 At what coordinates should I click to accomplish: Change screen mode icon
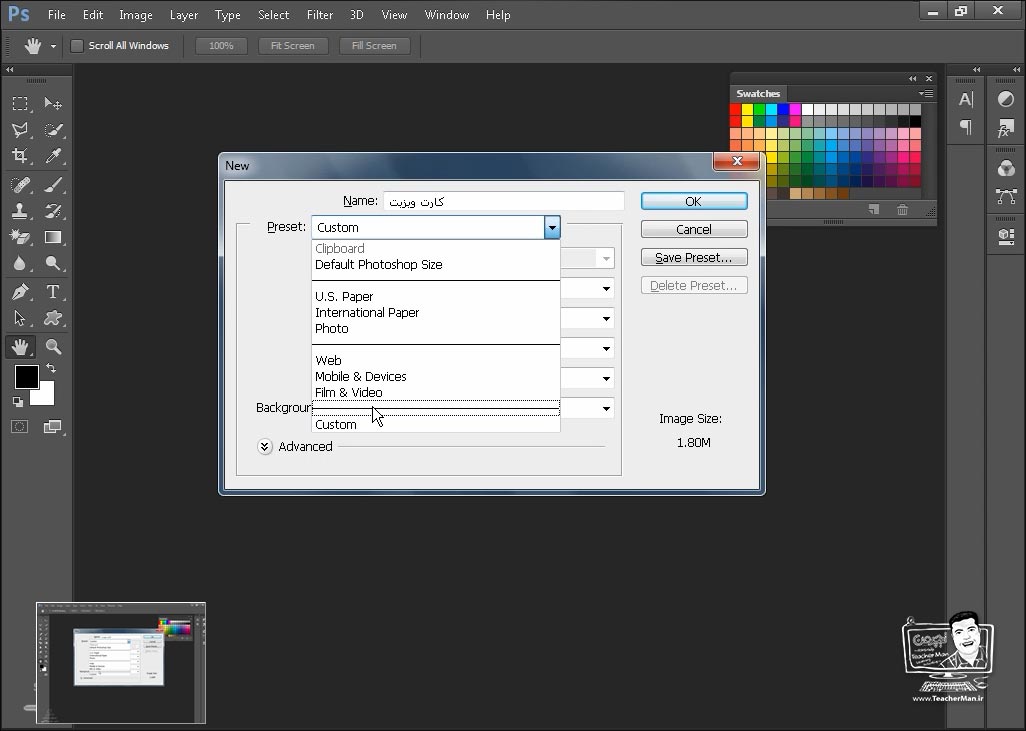pyautogui.click(x=52, y=427)
